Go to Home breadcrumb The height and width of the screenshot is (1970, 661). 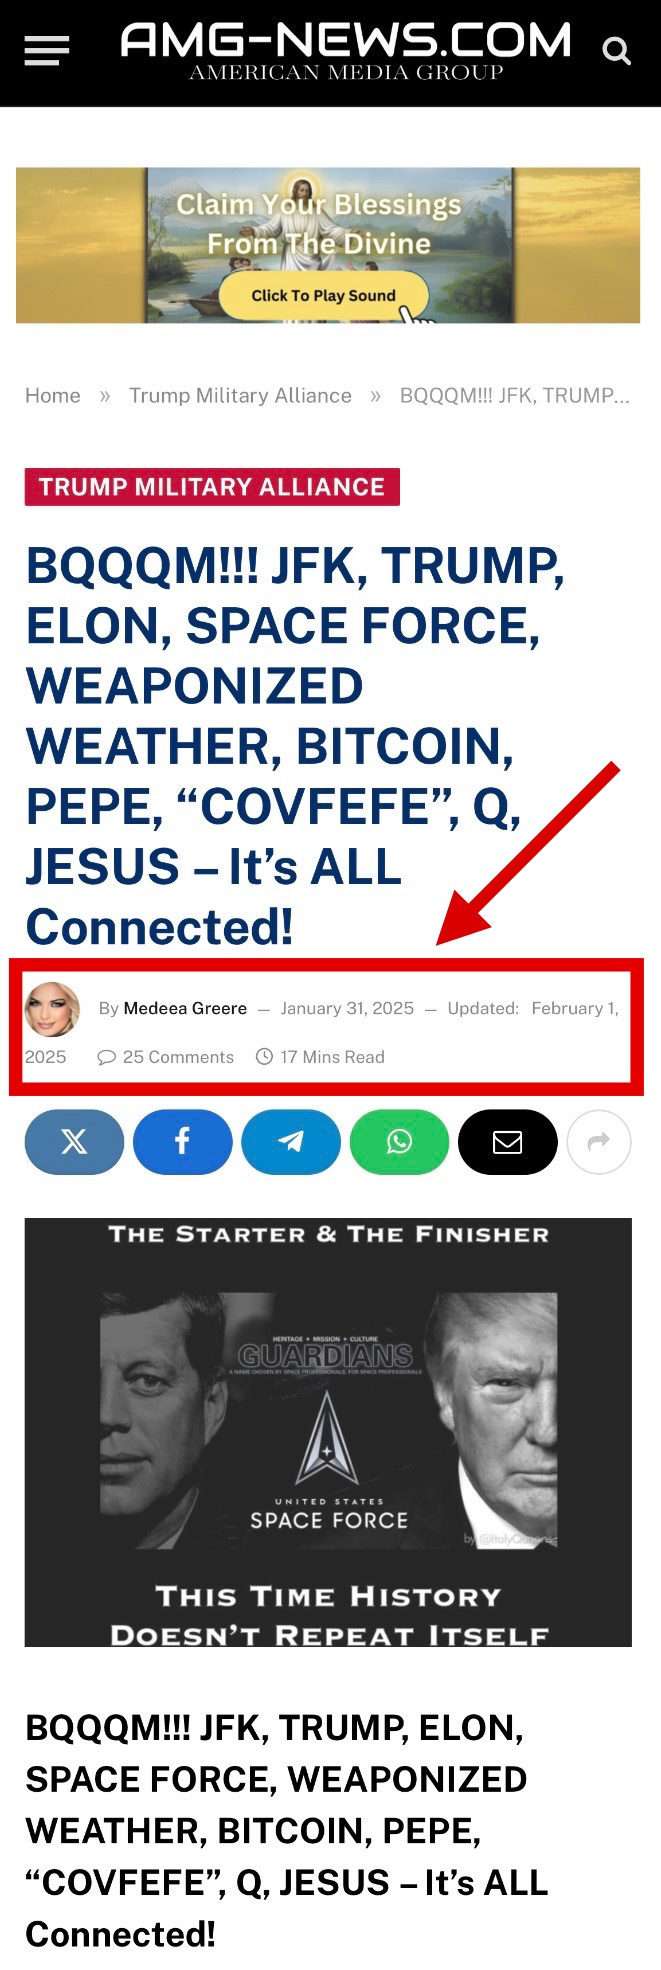pos(53,396)
